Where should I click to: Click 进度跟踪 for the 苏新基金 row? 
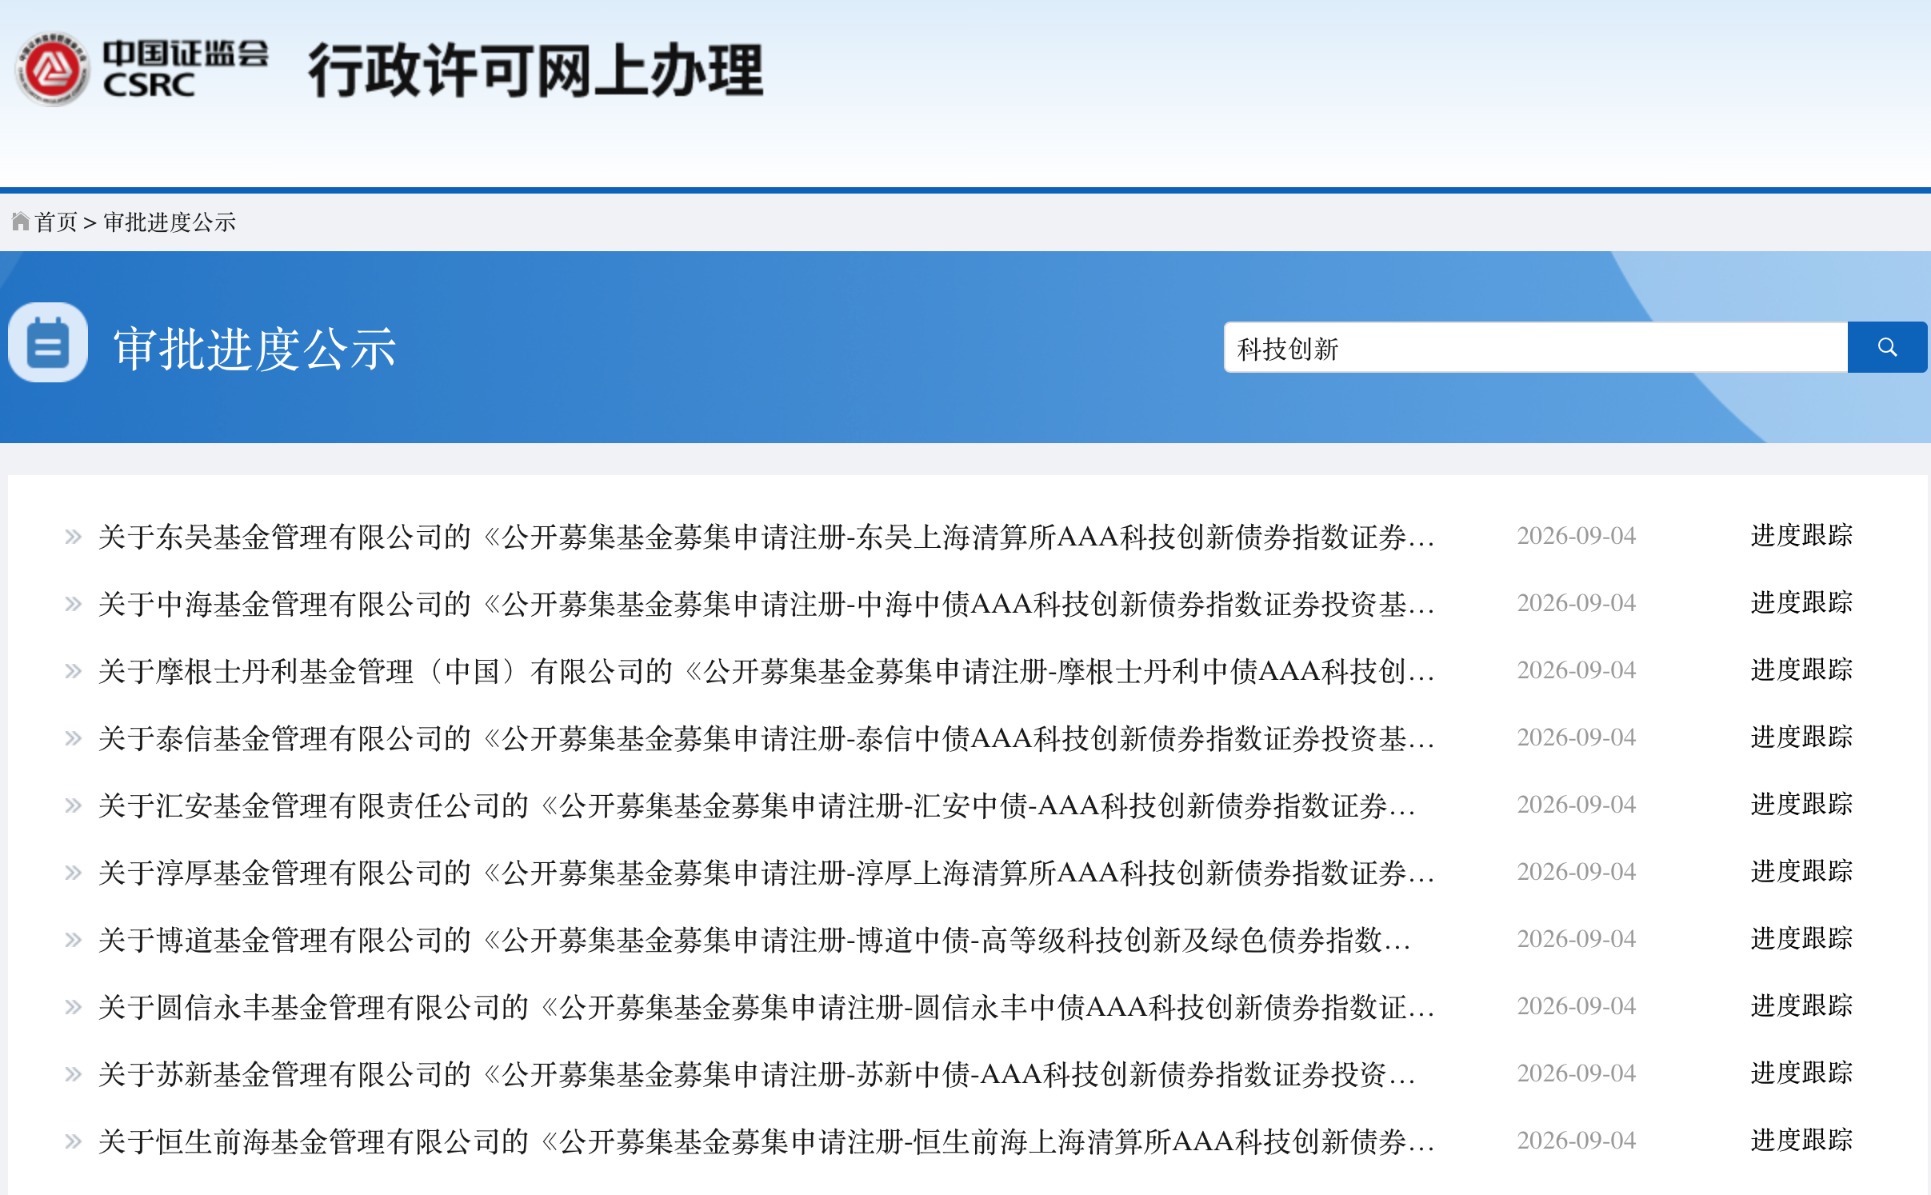tap(1802, 1073)
